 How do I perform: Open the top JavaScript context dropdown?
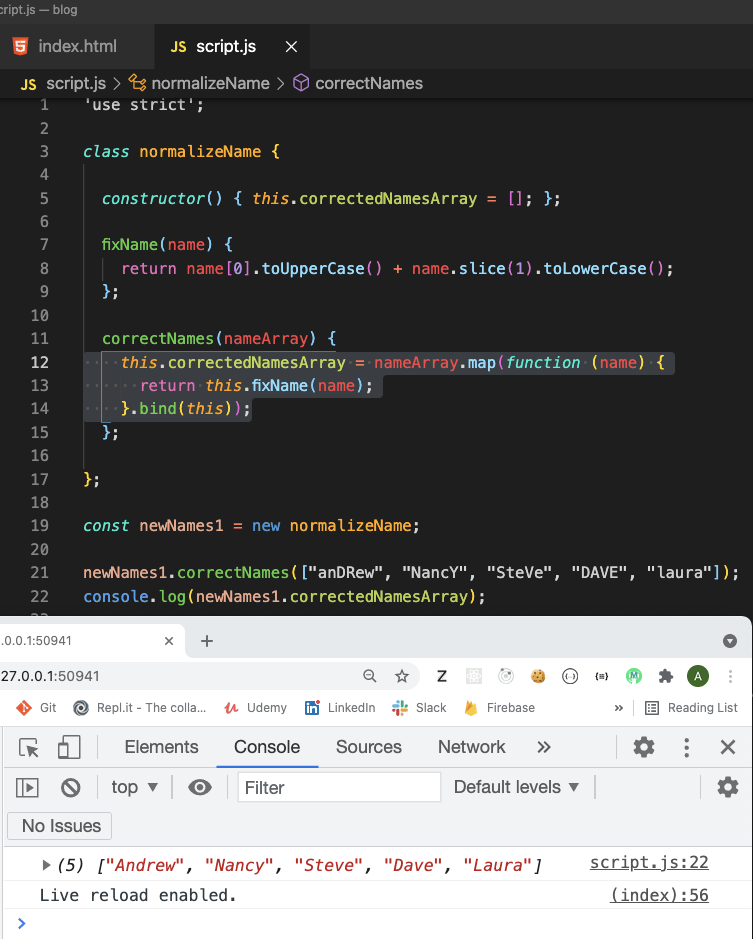[135, 787]
